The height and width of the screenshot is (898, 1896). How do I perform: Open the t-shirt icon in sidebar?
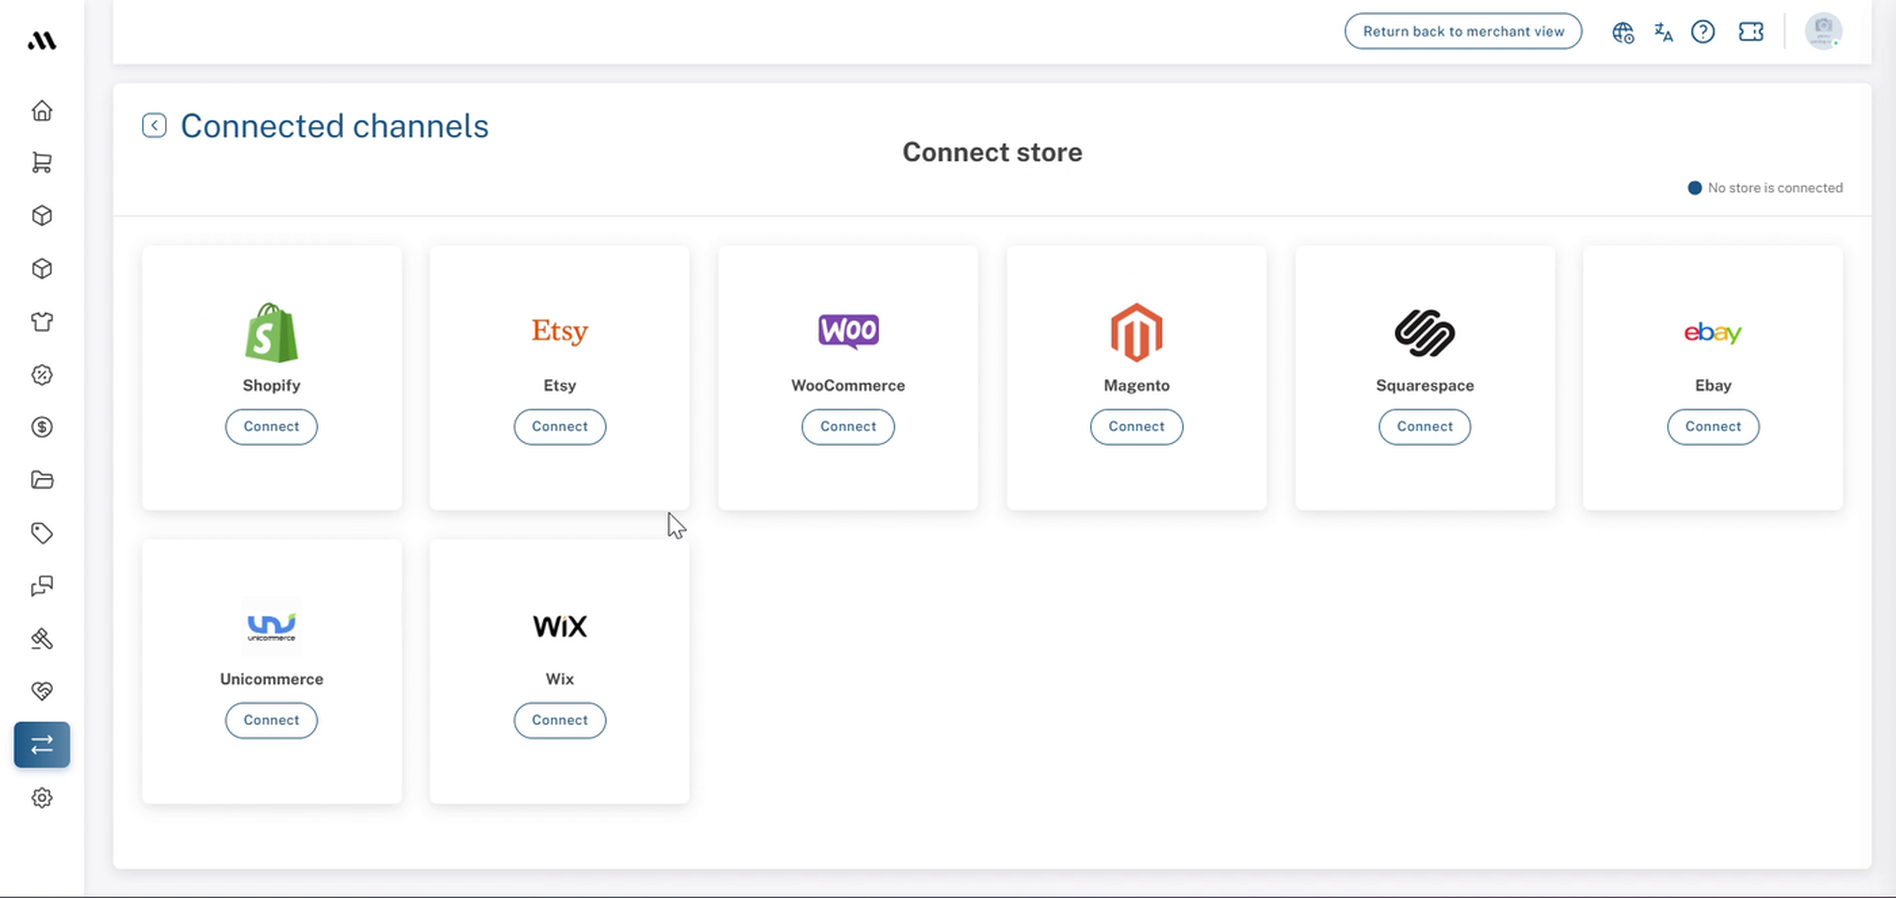(x=42, y=322)
